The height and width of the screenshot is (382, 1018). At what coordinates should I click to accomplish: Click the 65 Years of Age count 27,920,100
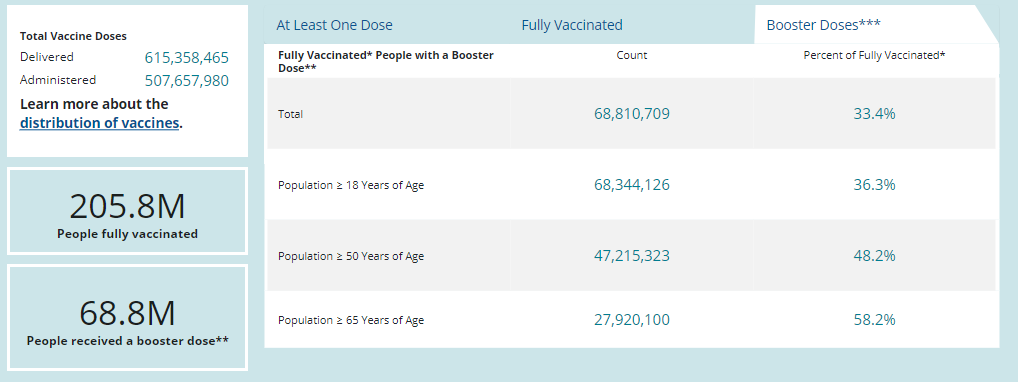coord(632,320)
